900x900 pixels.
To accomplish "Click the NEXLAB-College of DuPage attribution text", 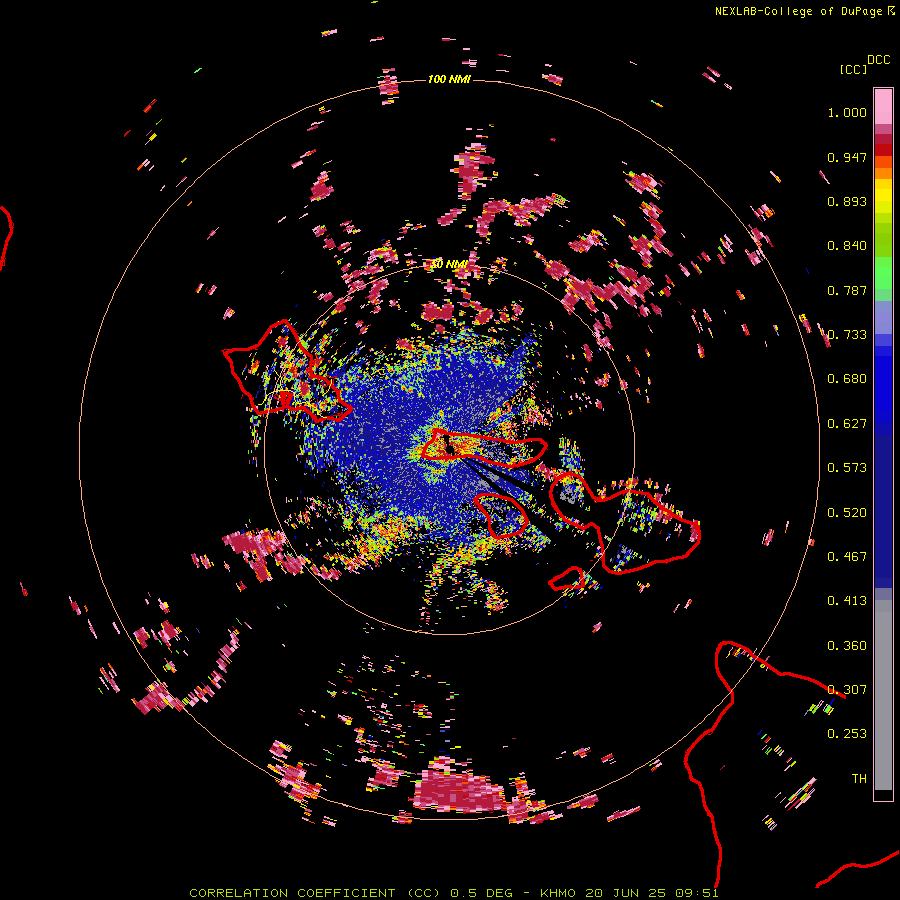I will [798, 11].
